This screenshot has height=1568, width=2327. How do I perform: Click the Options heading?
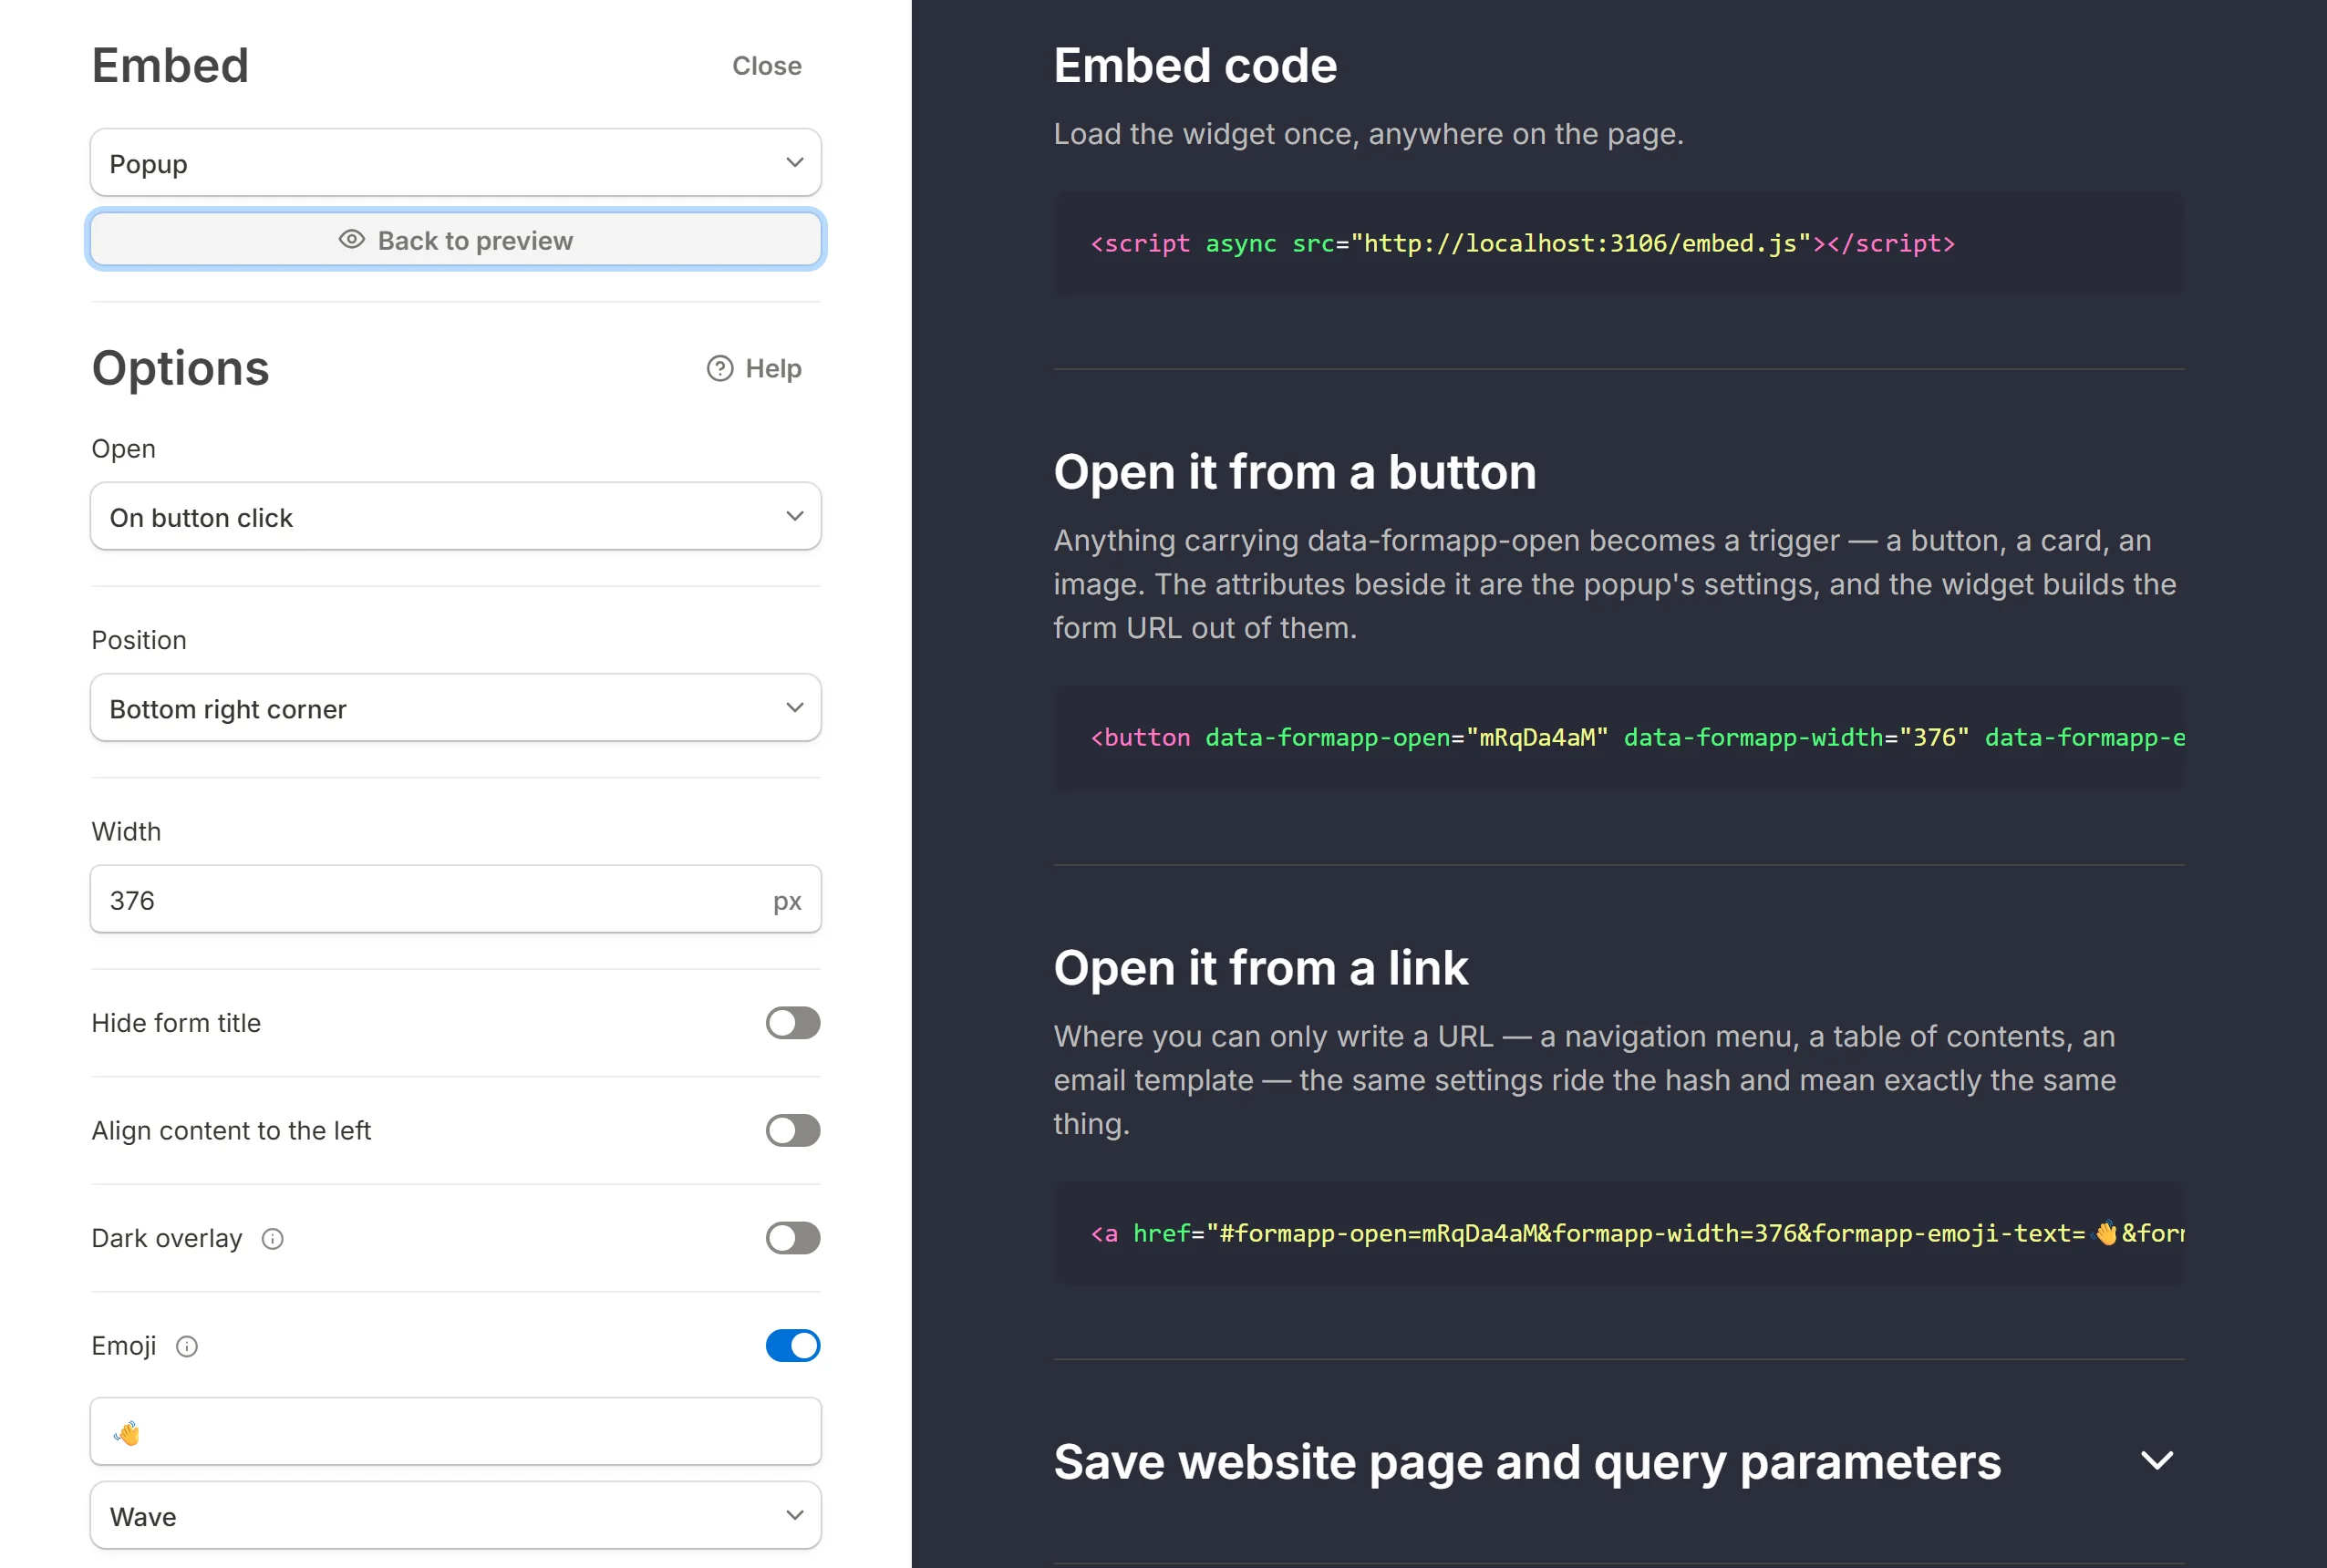point(181,369)
